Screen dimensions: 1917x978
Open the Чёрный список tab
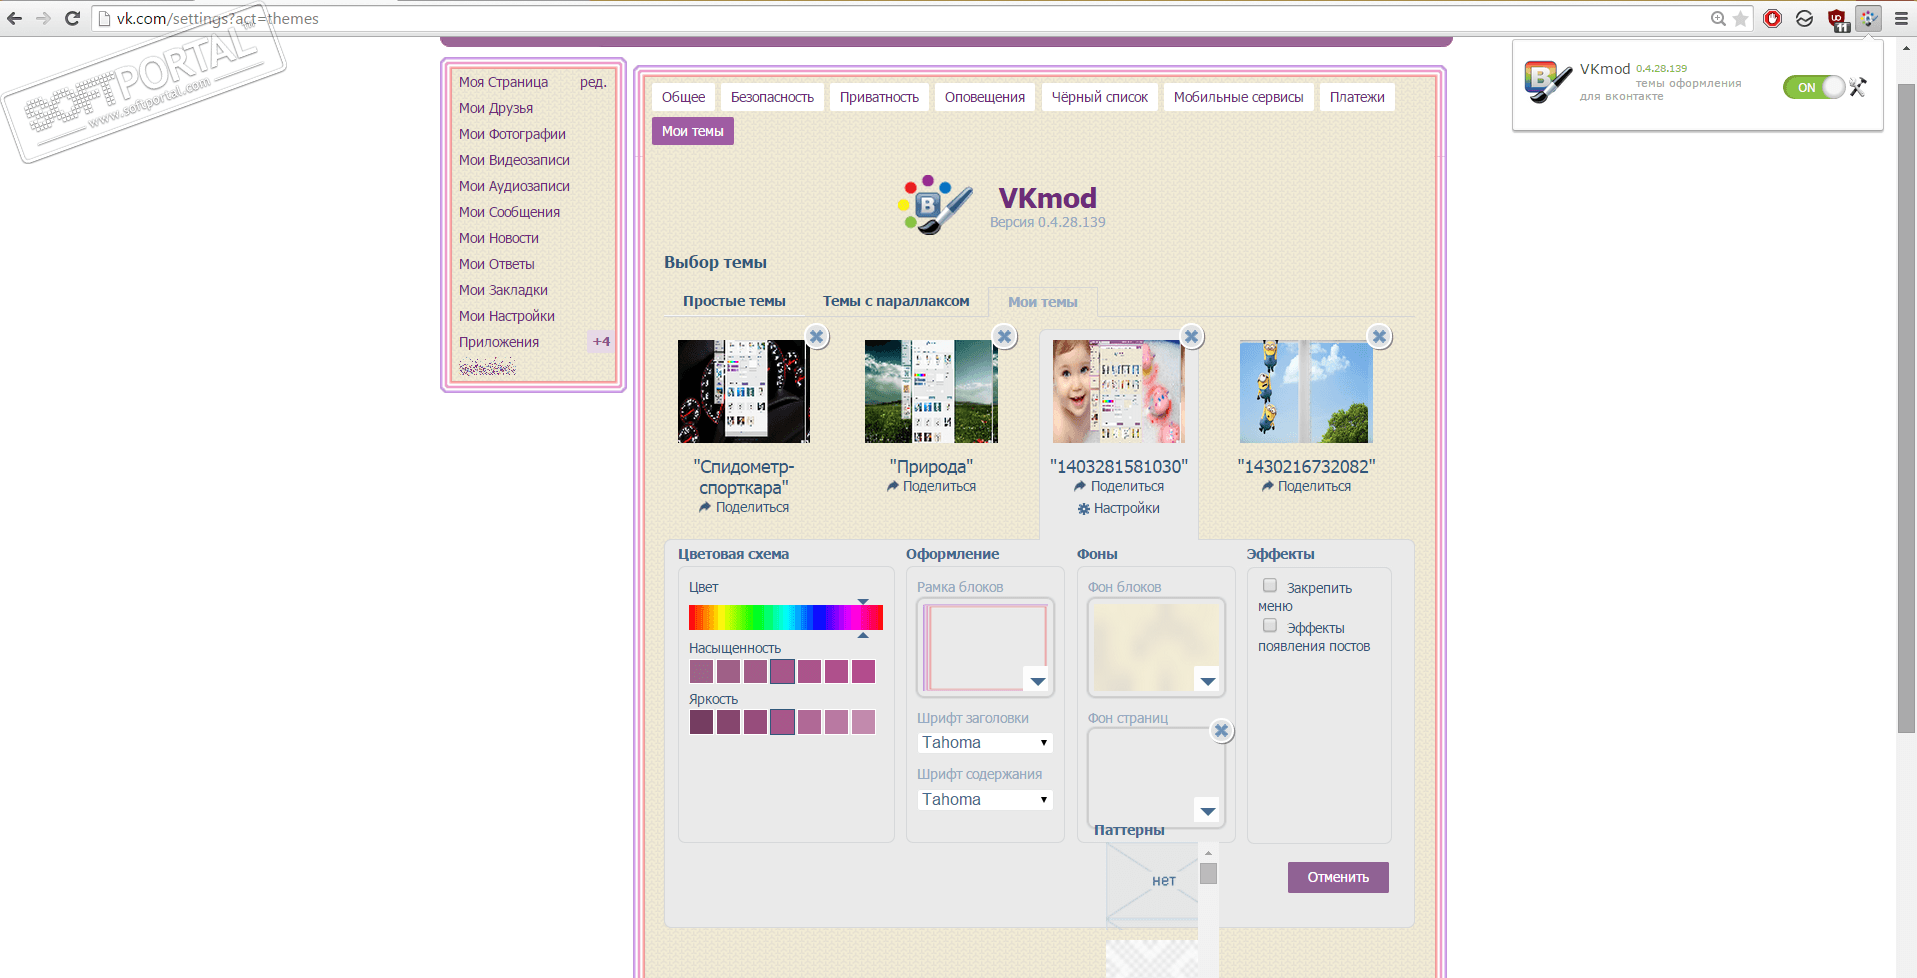tap(1100, 97)
